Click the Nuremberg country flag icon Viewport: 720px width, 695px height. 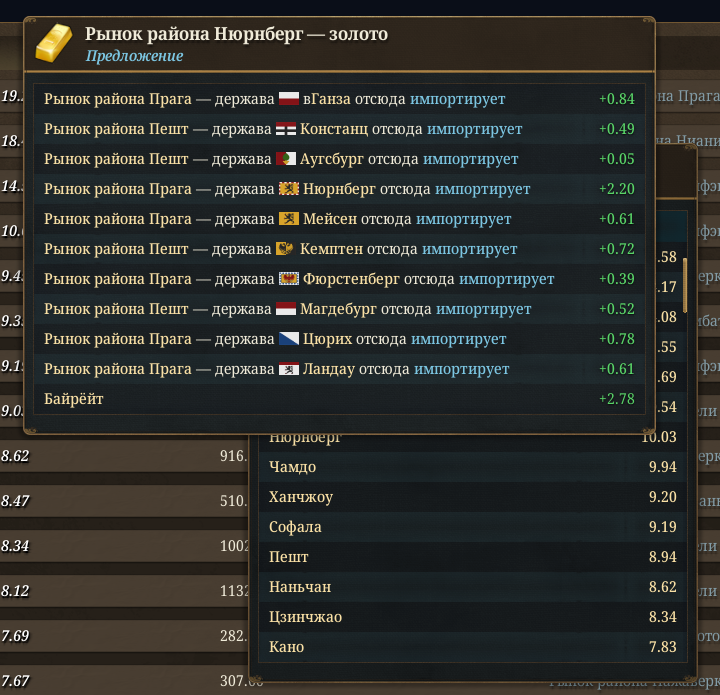point(289,189)
